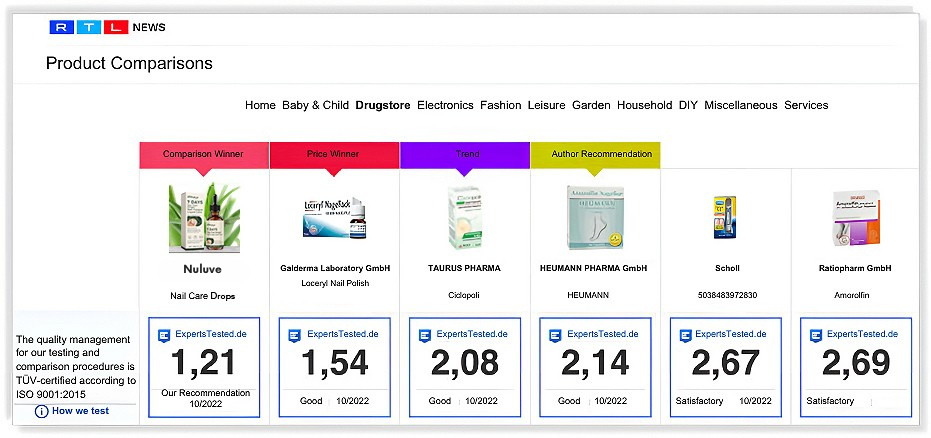Open the Heumann Pharma product image

[594, 218]
